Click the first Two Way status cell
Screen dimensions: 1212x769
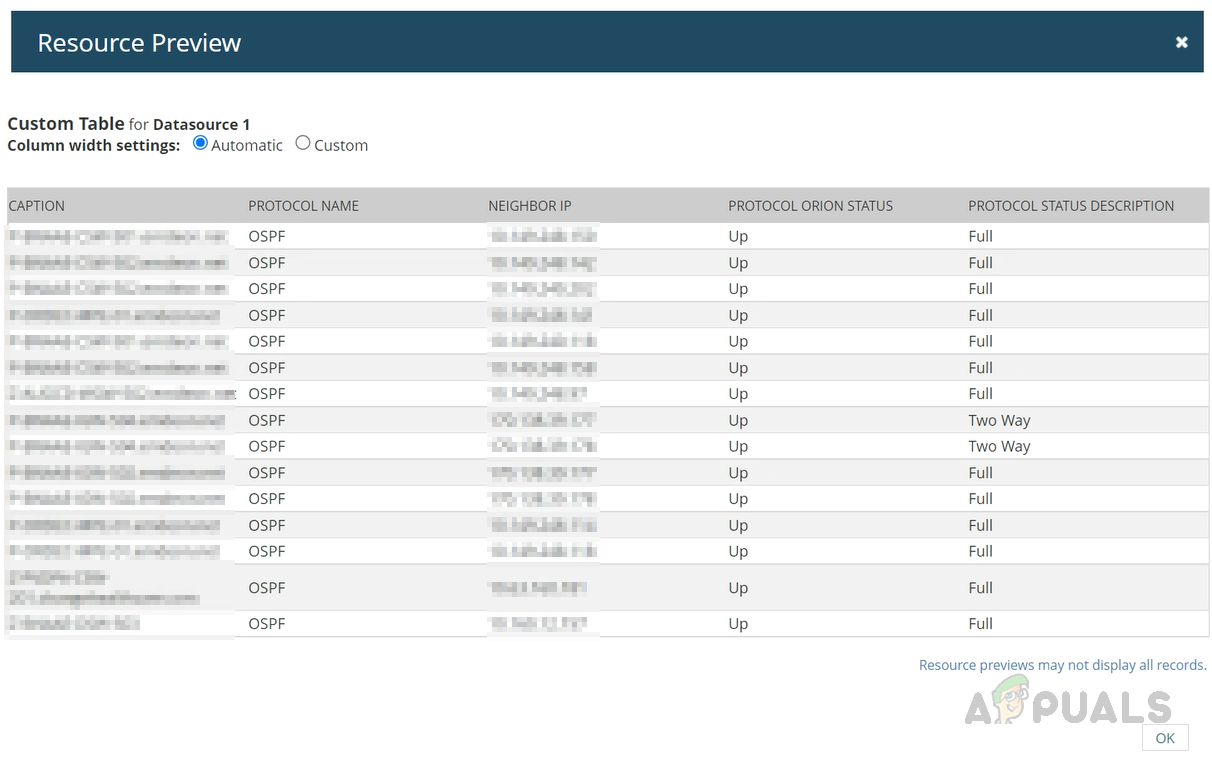pyautogui.click(x=999, y=420)
